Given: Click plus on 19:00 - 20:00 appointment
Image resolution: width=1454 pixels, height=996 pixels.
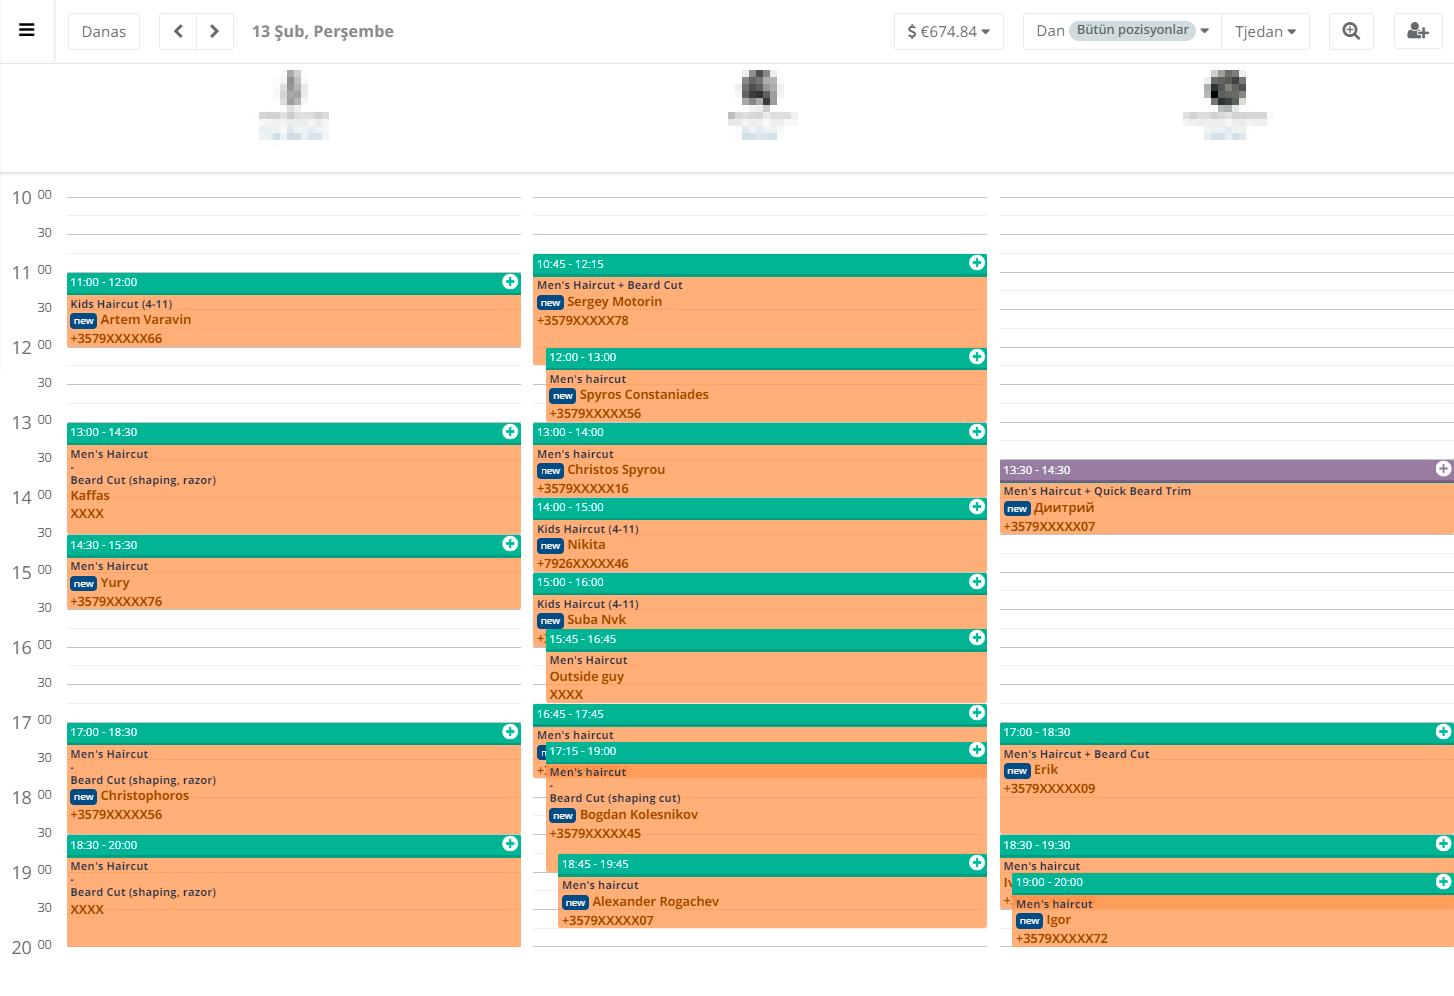Looking at the screenshot, I should [x=1443, y=882].
